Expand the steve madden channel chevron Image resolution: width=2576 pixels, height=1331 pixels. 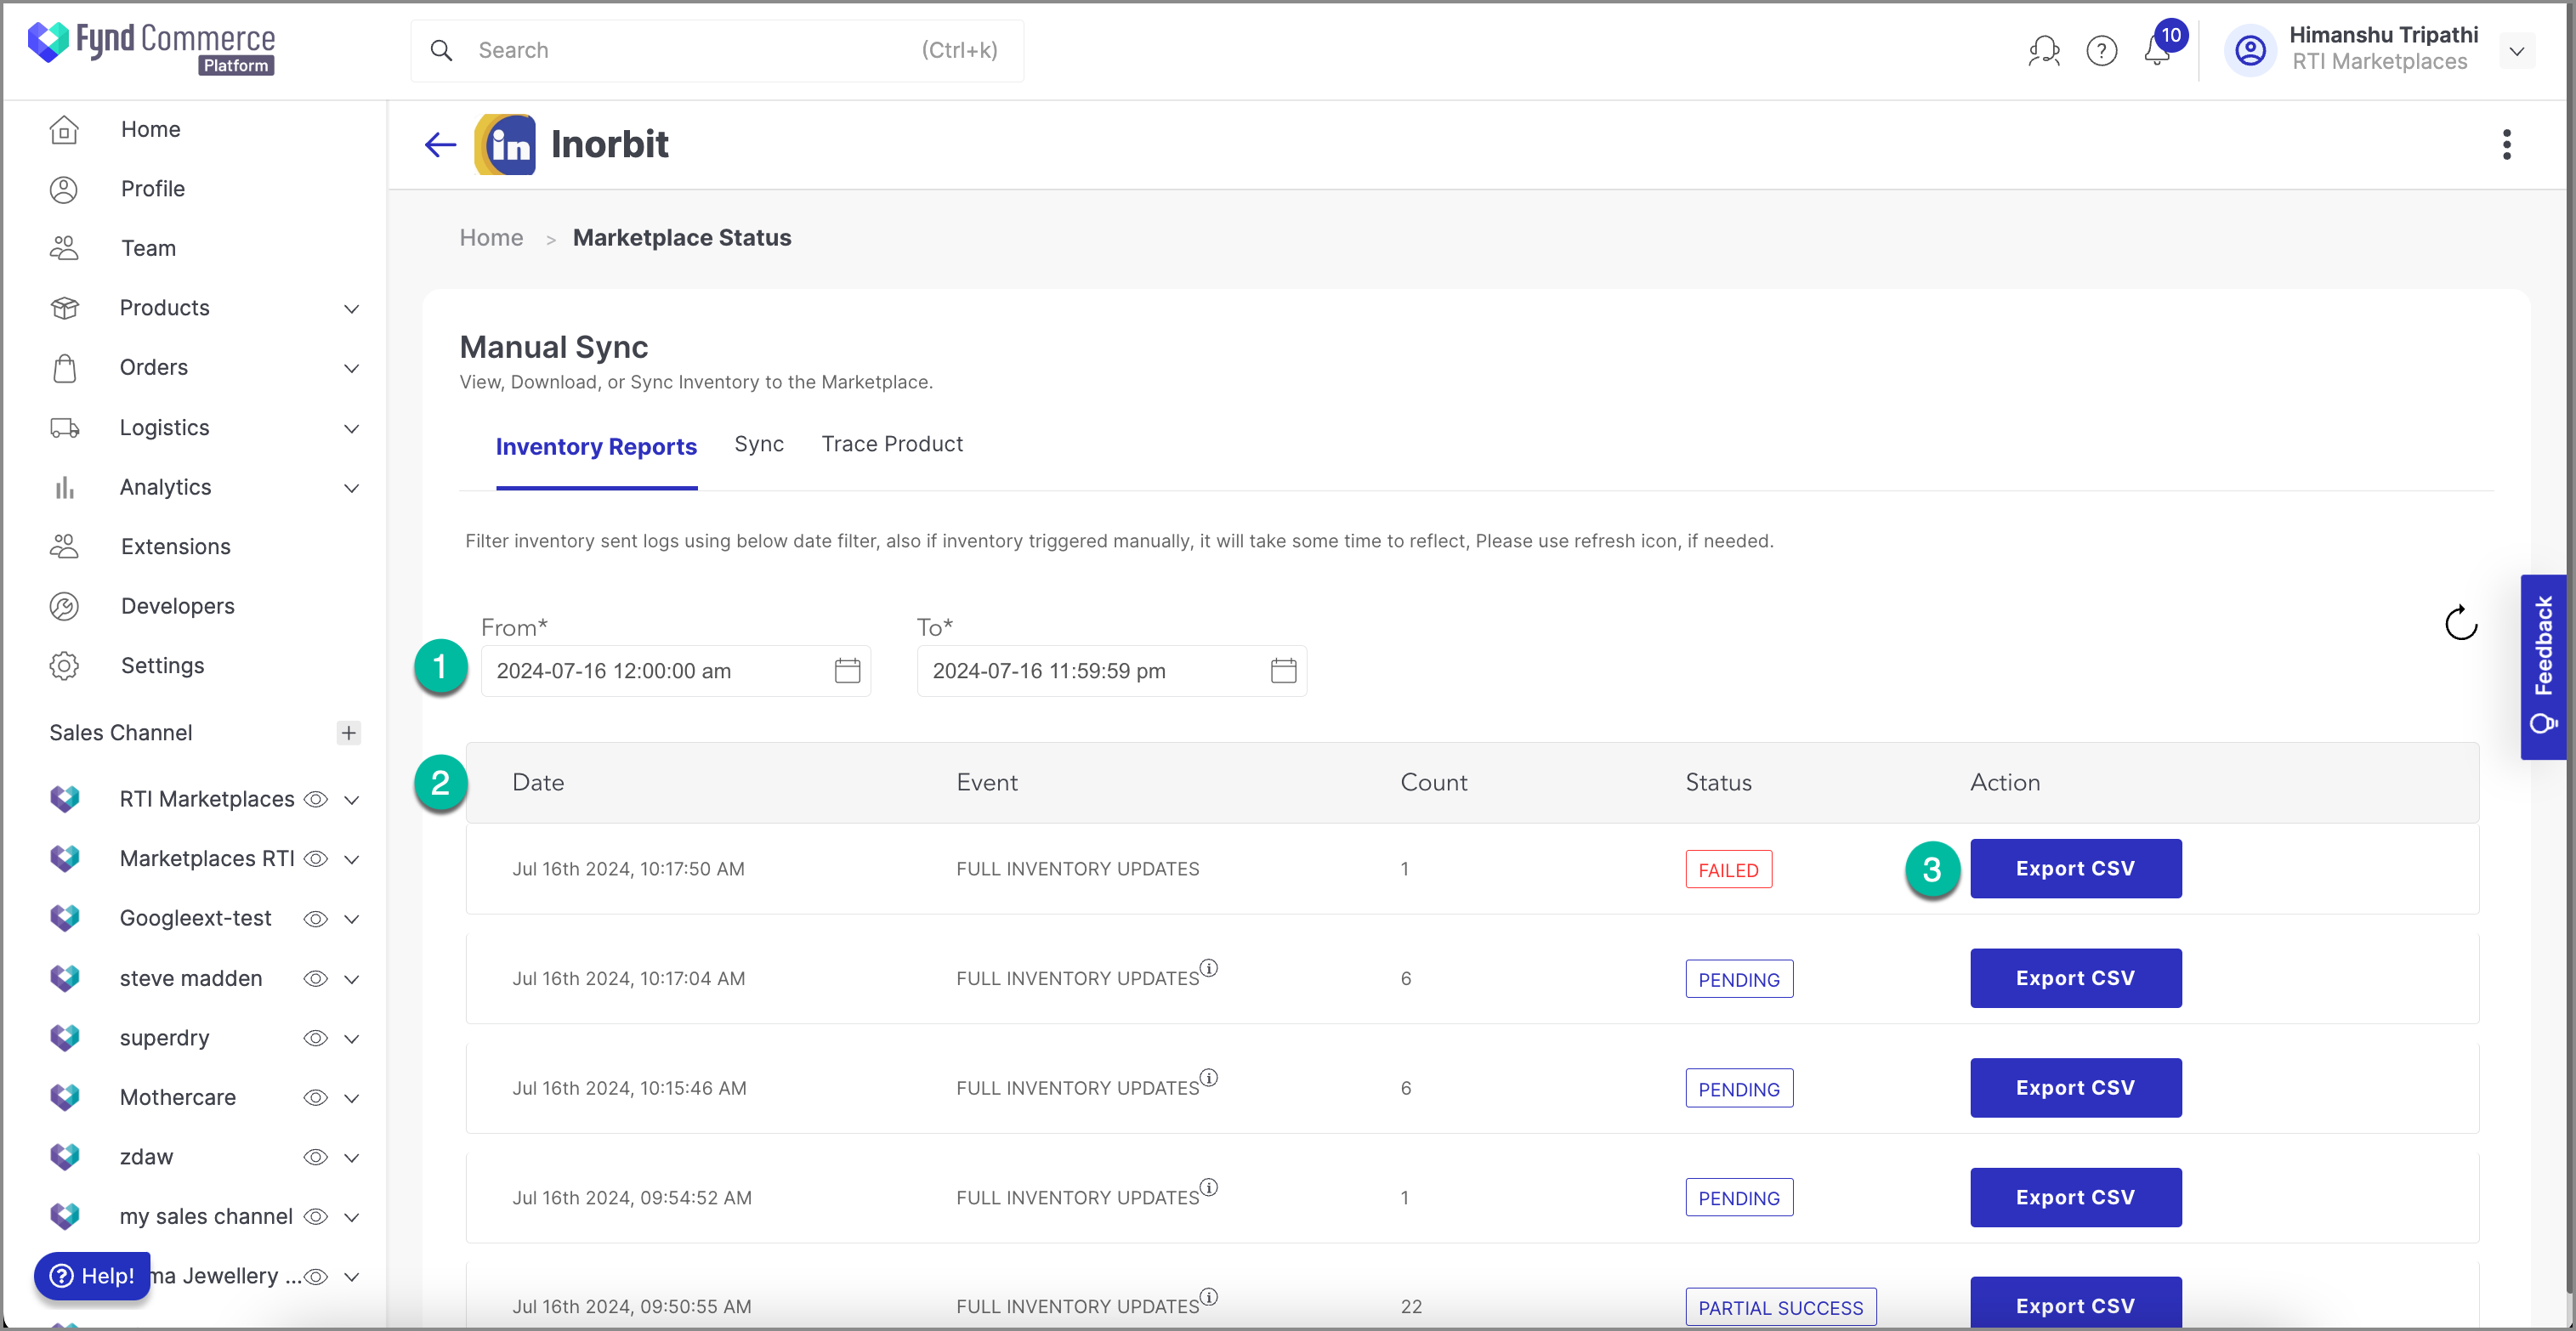point(351,978)
